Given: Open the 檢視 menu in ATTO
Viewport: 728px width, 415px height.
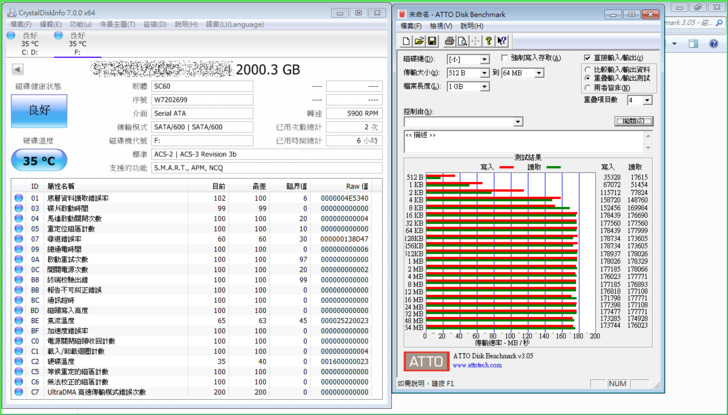Looking at the screenshot, I should (x=441, y=26).
